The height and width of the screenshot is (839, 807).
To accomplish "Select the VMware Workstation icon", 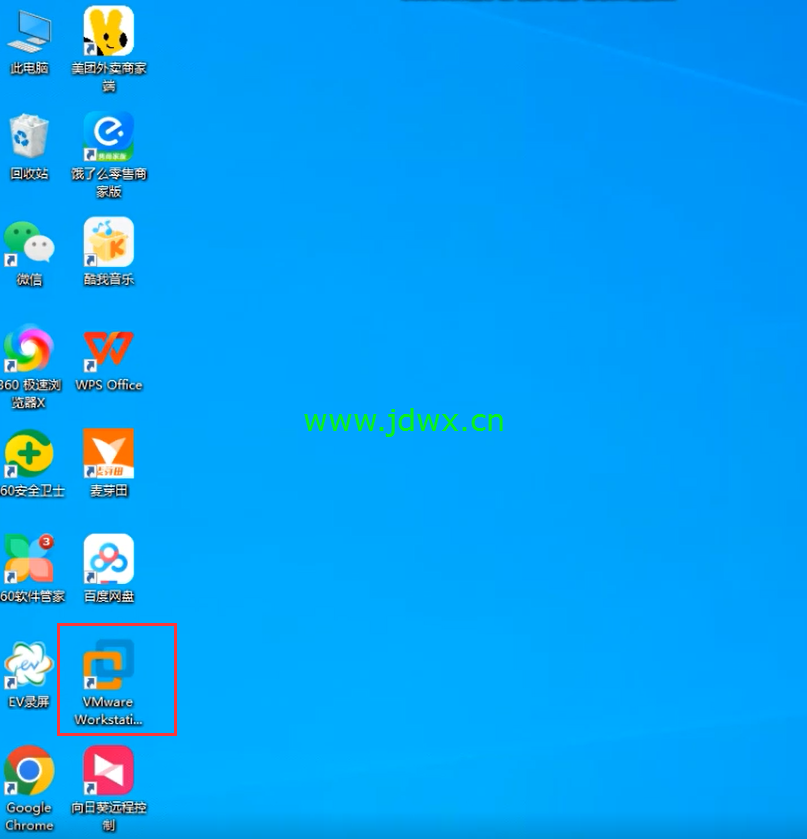I will [109, 664].
